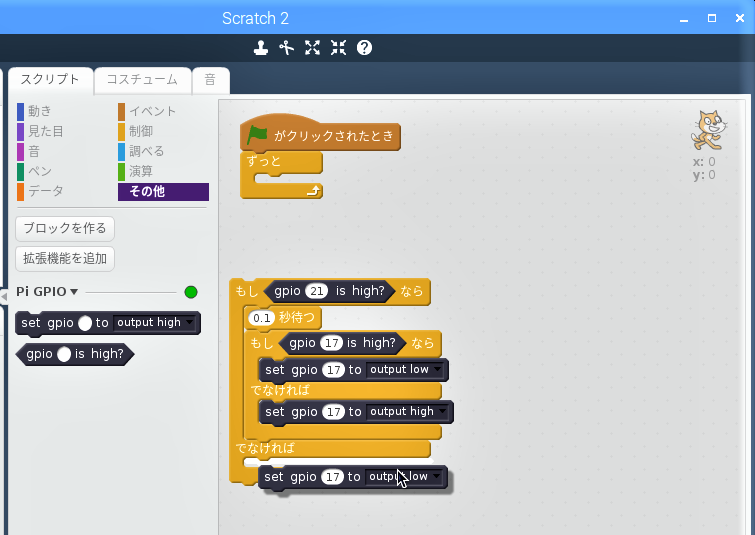Minimize the Scratch 2 window
Viewport: 755px width, 535px height.
pyautogui.click(x=684, y=19)
